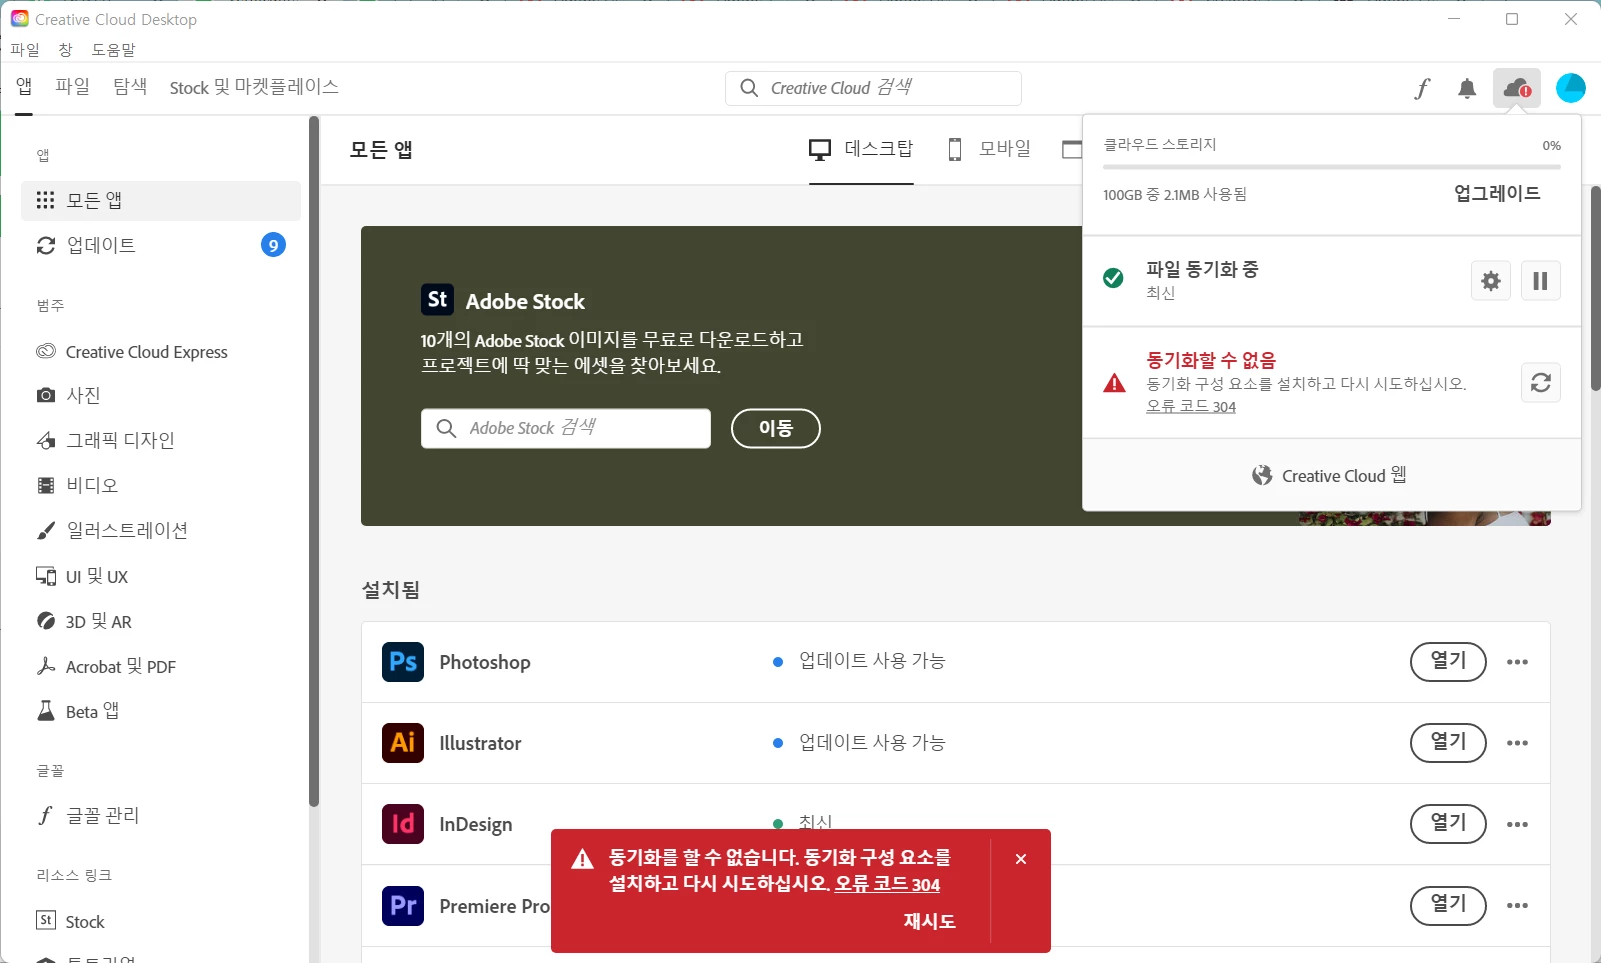Click the cloud sync status icon
Screen dimensions: 1601x963
click(x=1517, y=88)
